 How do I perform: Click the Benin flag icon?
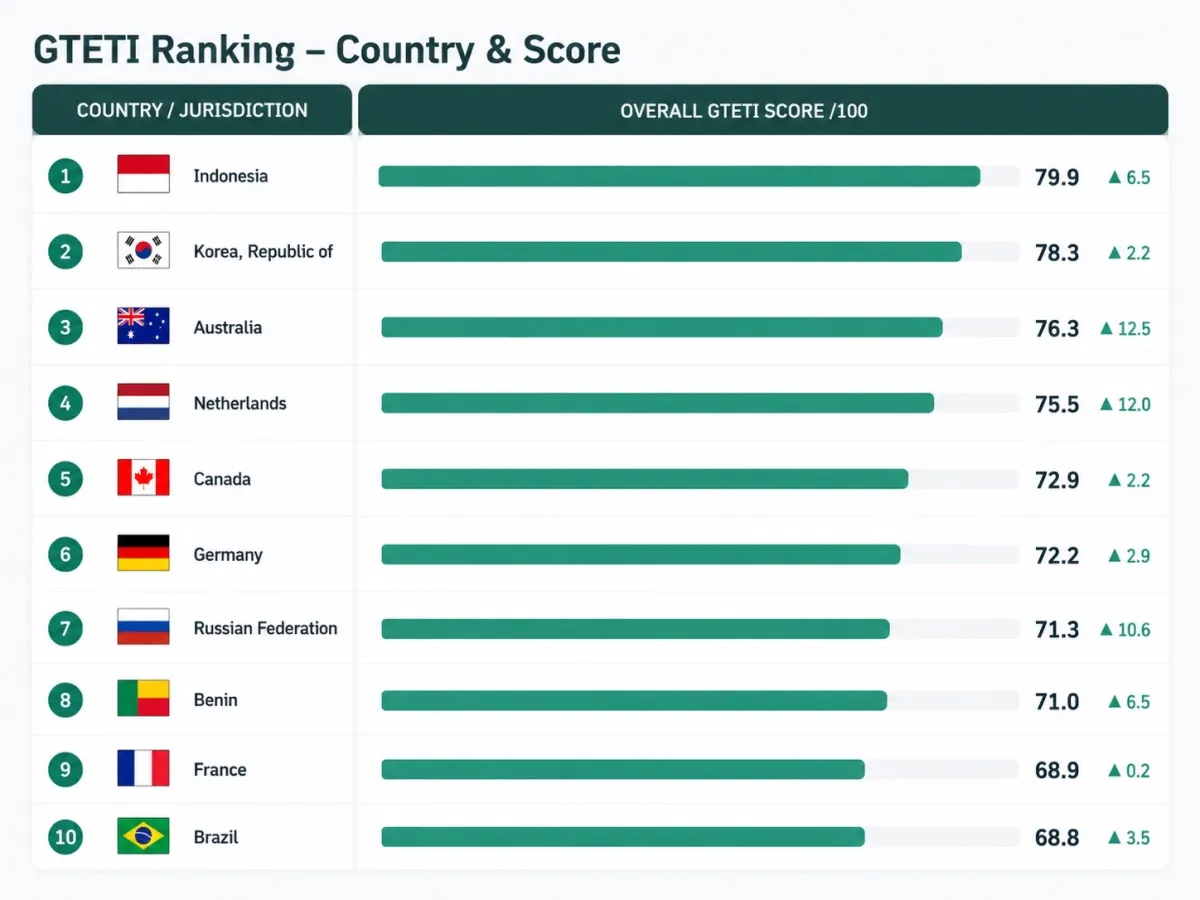[143, 699]
